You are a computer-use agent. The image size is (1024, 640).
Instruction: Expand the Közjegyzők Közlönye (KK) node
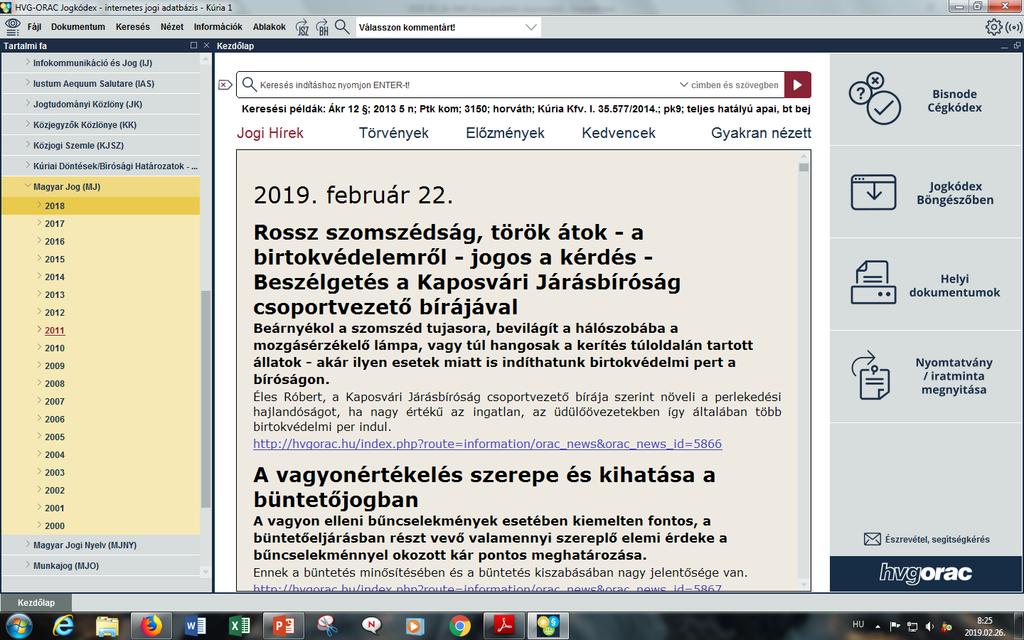click(x=27, y=124)
